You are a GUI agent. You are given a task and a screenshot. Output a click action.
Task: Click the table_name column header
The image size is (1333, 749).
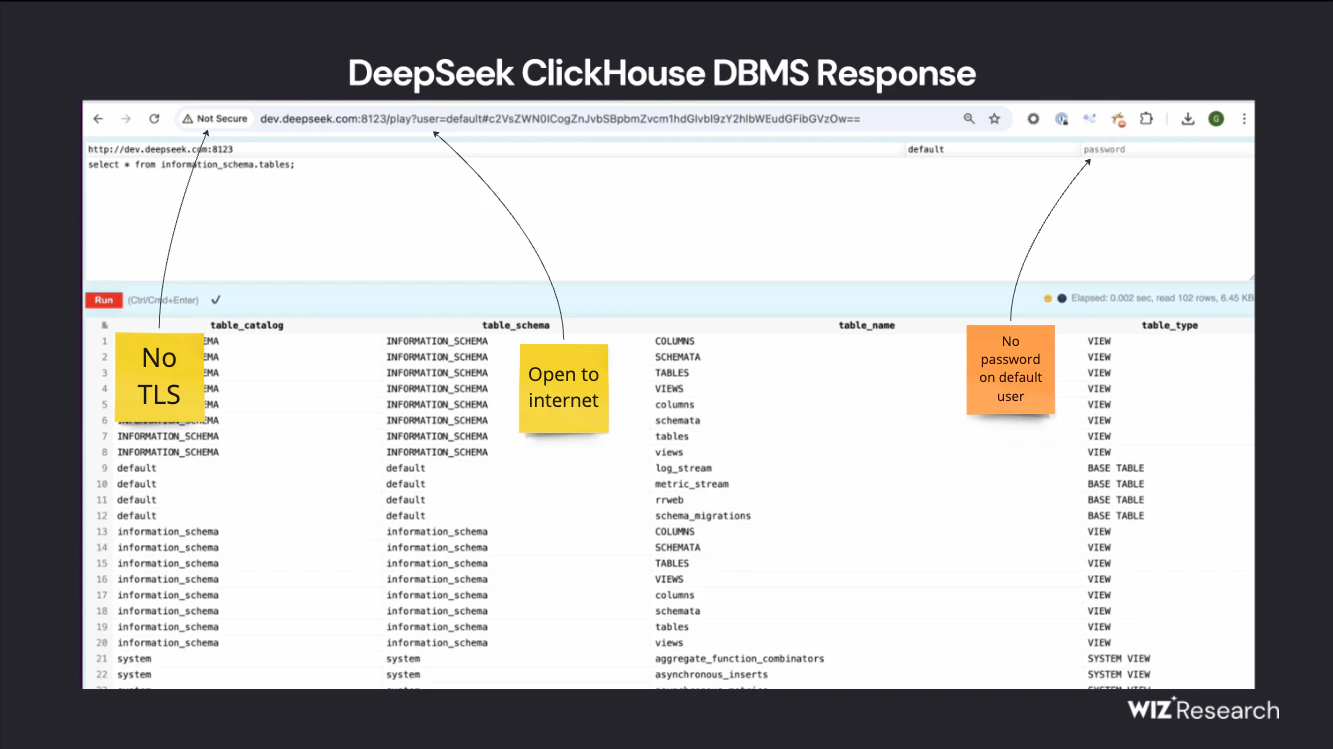click(867, 325)
